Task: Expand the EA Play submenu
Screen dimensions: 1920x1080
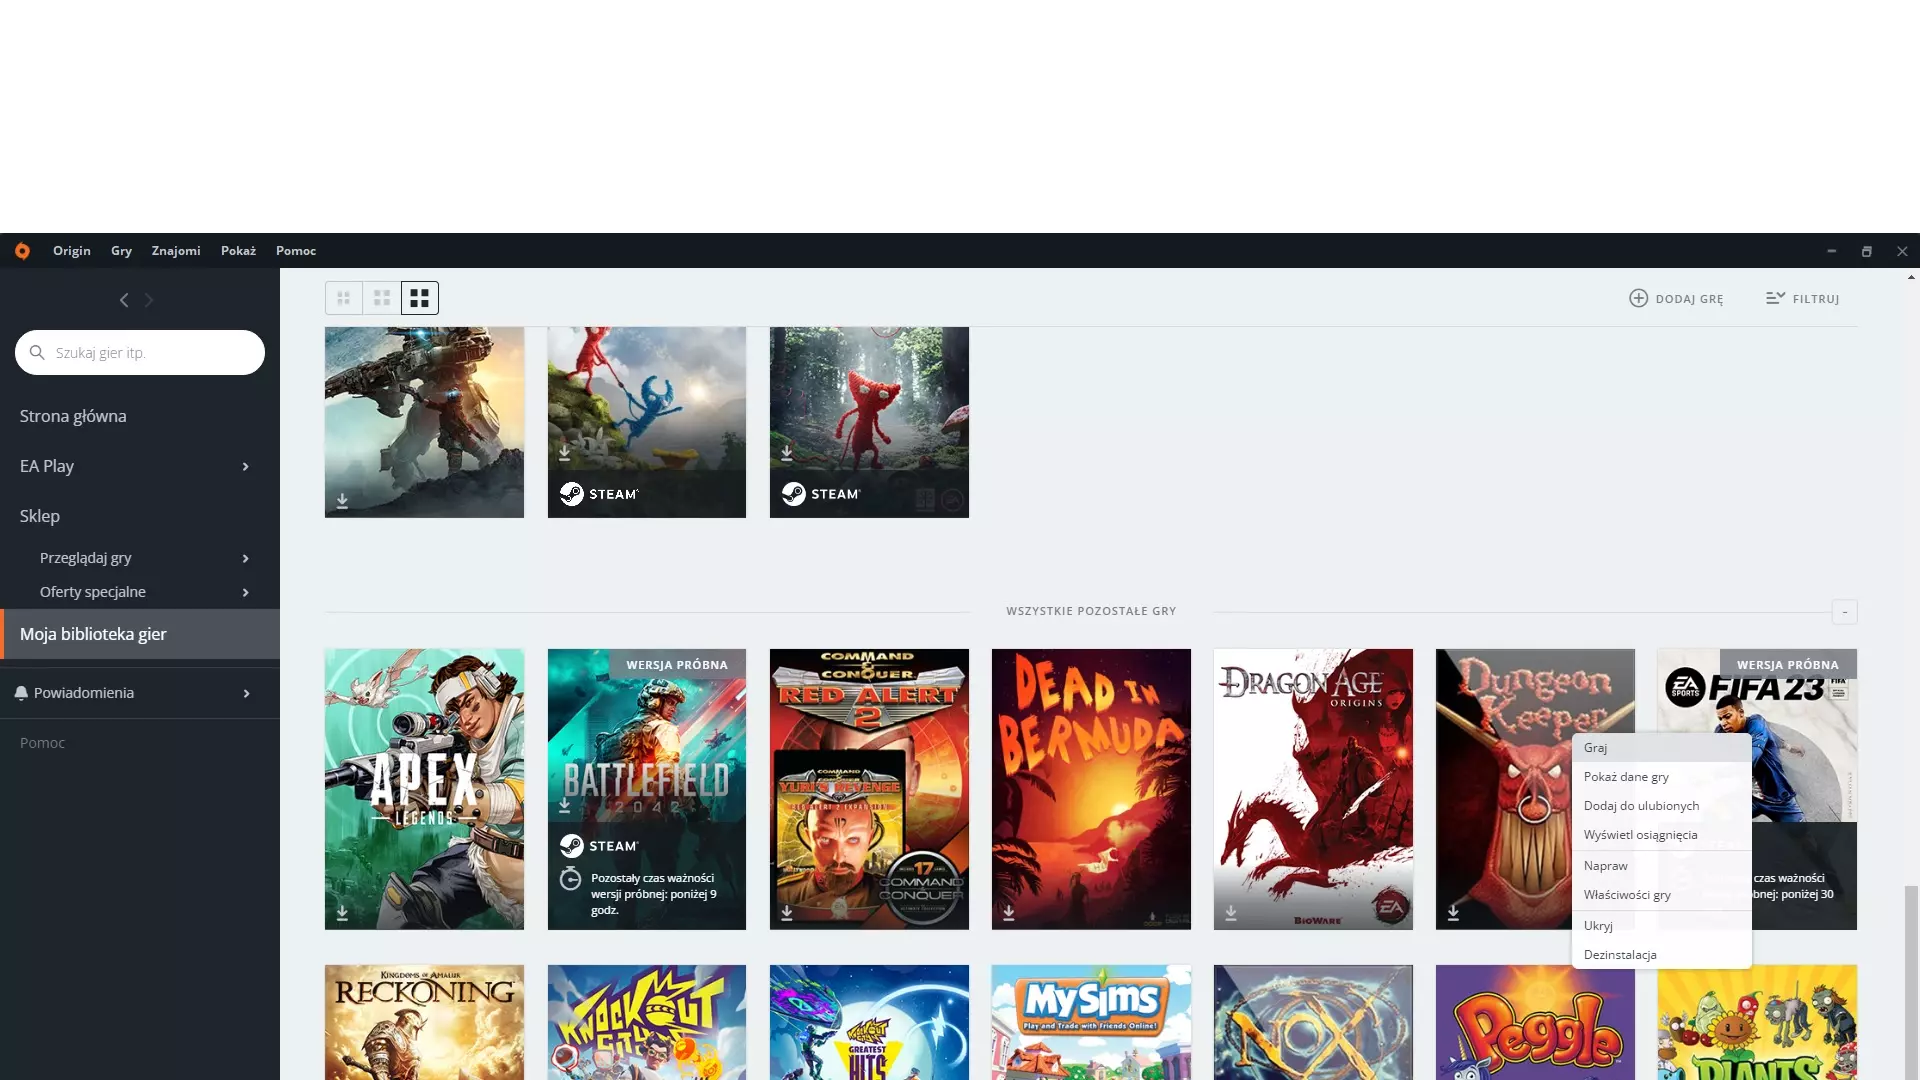Action: pyautogui.click(x=245, y=466)
